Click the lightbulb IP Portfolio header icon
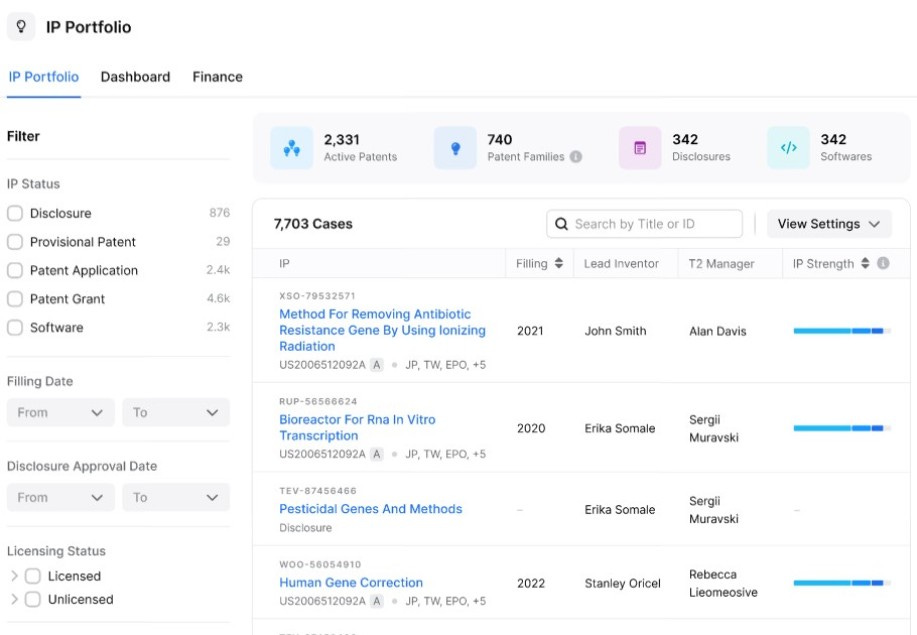917x635 pixels. 21,26
